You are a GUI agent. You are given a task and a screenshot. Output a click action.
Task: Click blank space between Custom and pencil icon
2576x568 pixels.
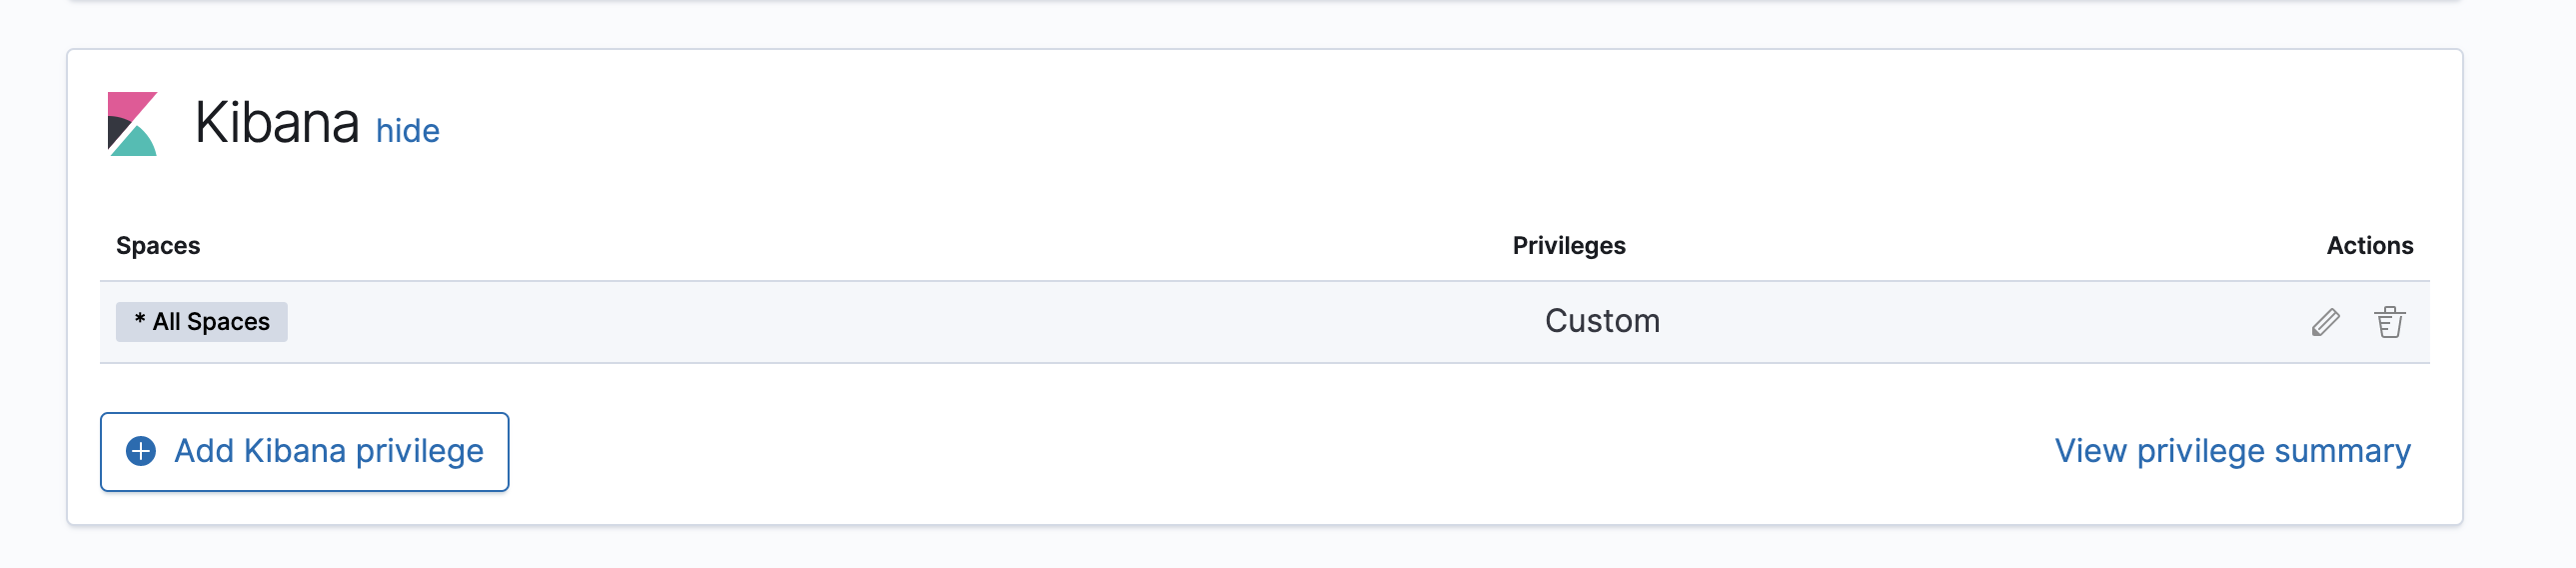tap(1980, 322)
